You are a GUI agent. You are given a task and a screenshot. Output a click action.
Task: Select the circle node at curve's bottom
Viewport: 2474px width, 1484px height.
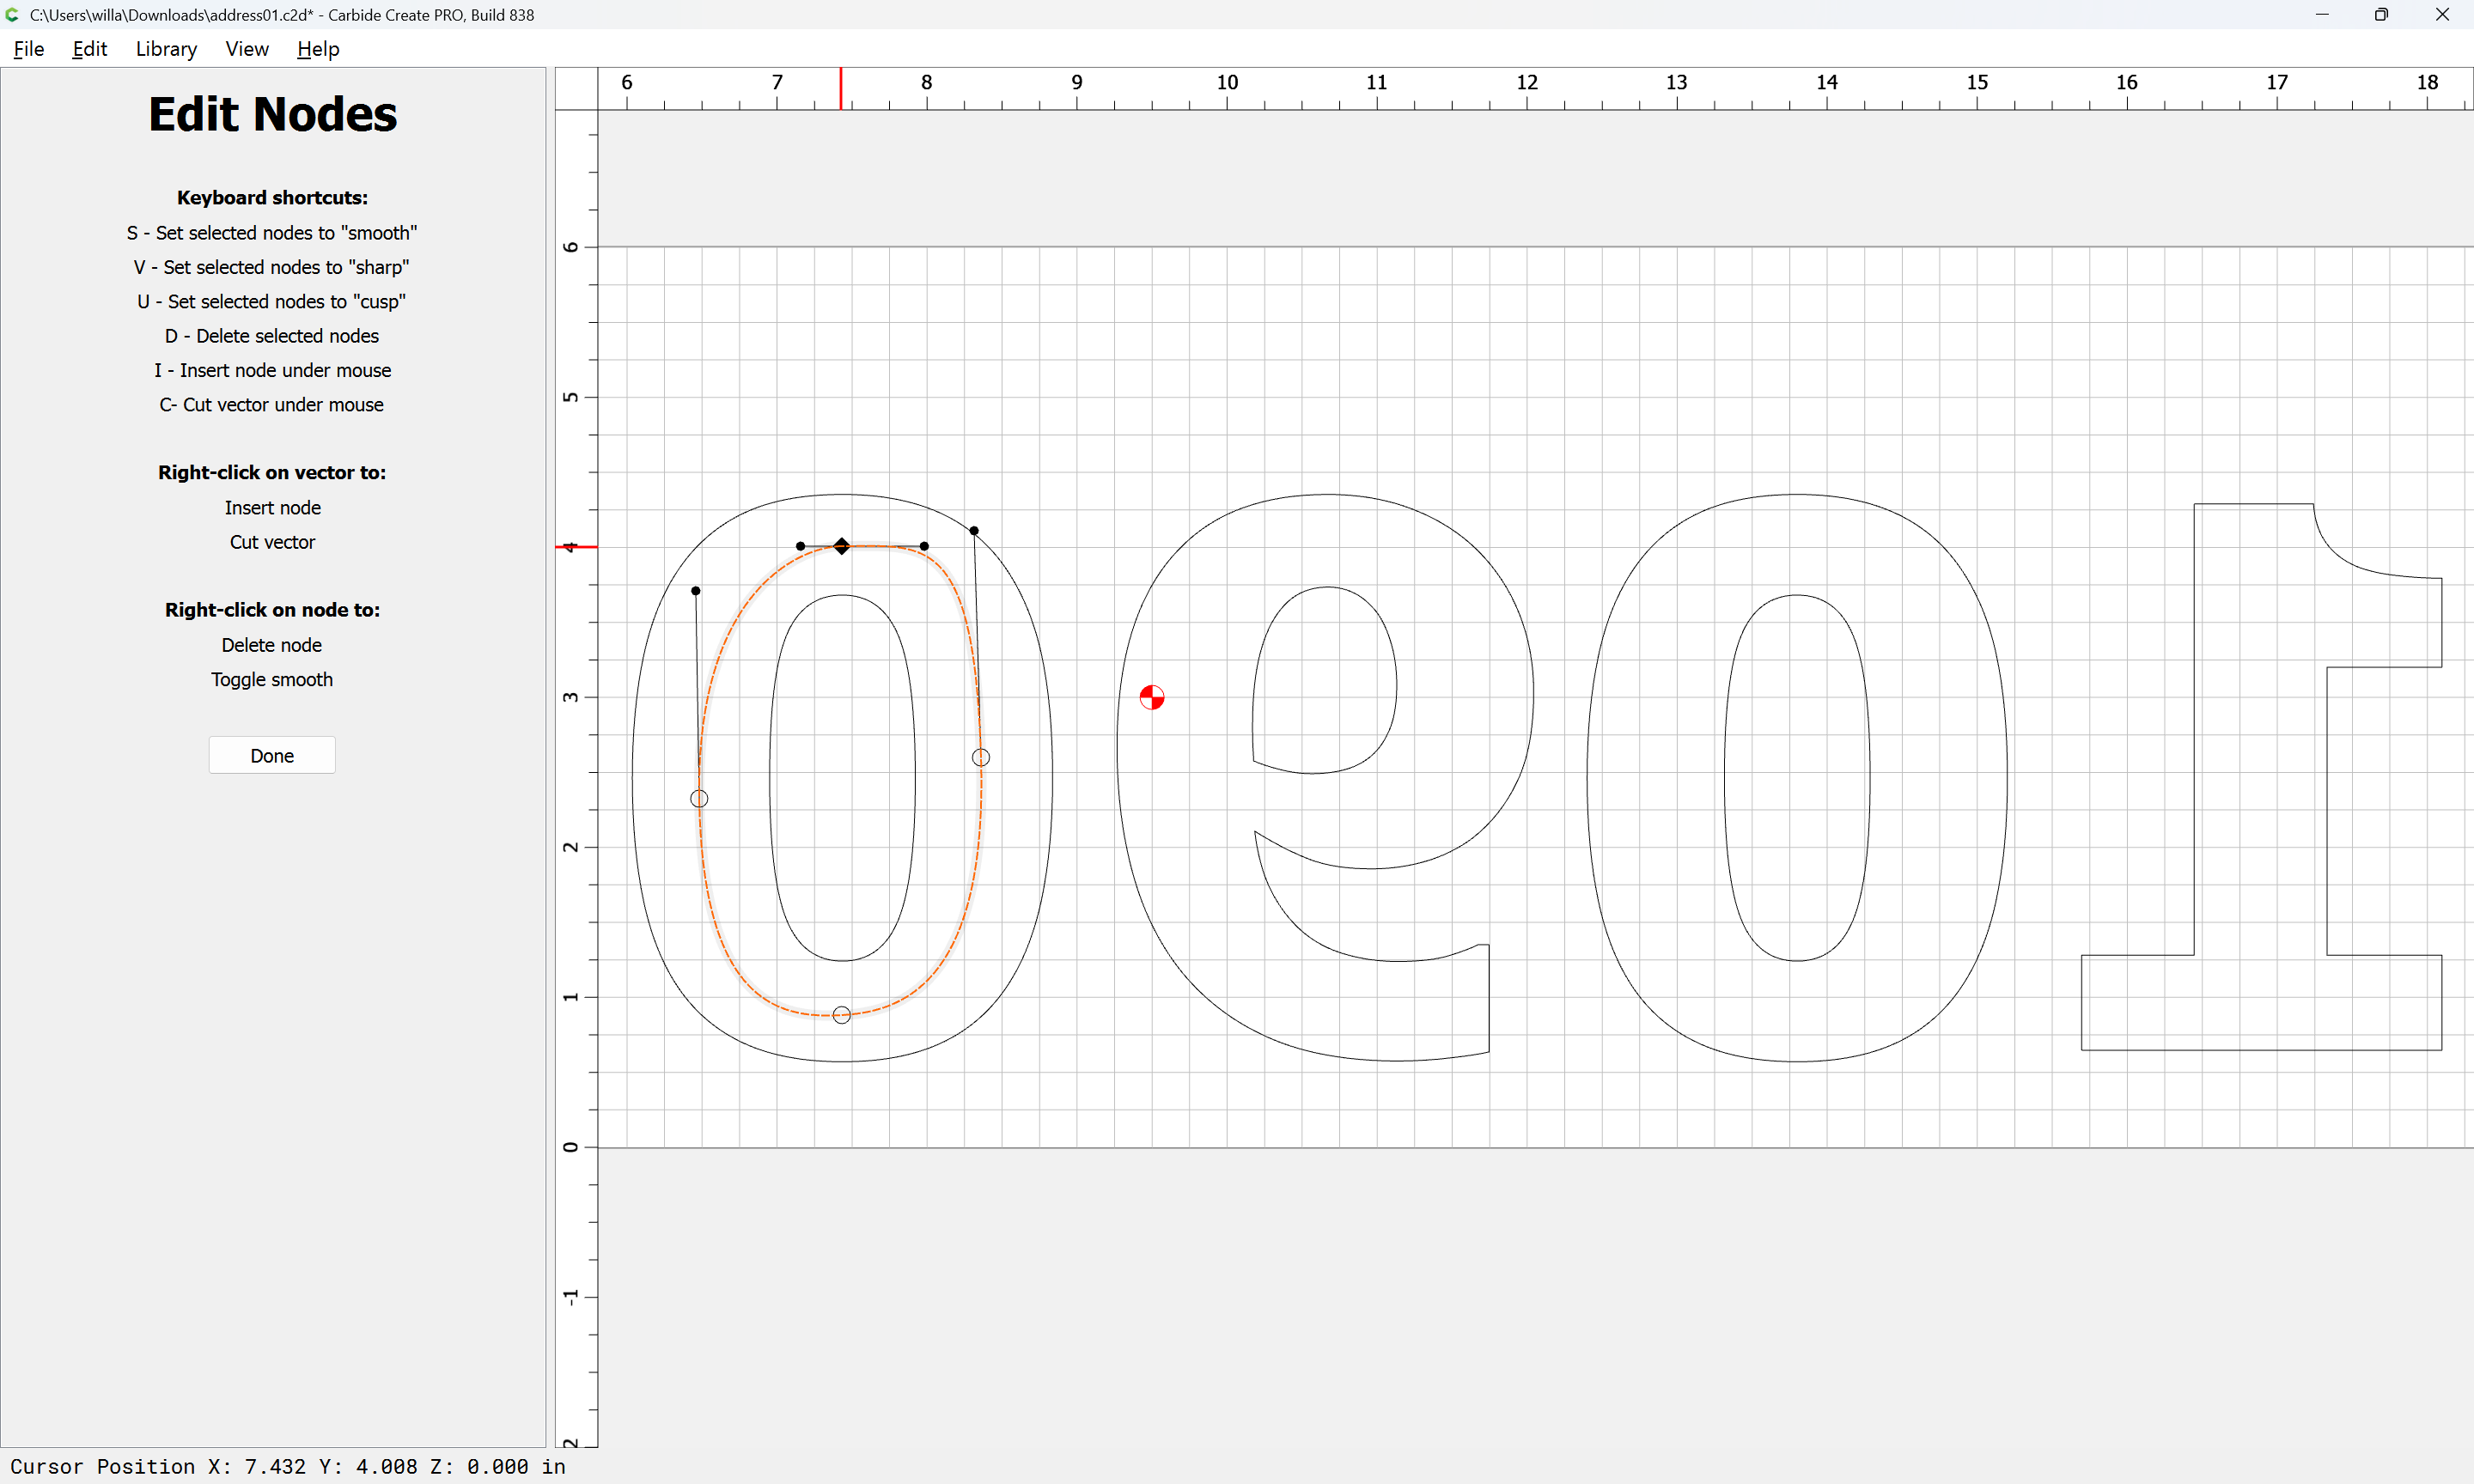(842, 1015)
